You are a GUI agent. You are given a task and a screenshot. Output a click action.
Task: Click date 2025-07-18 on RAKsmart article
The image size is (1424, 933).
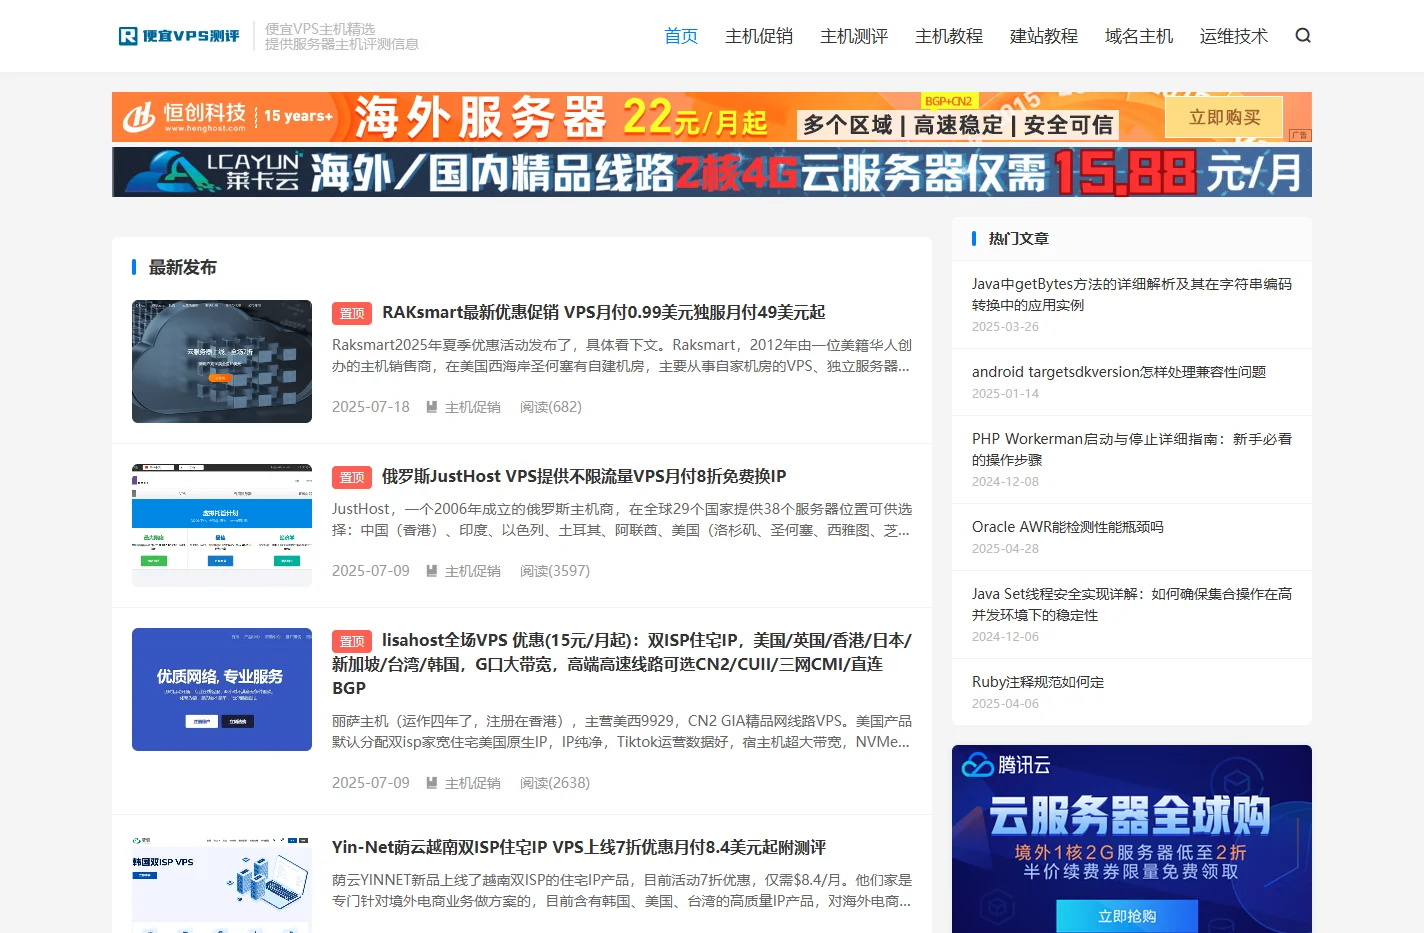coord(371,407)
